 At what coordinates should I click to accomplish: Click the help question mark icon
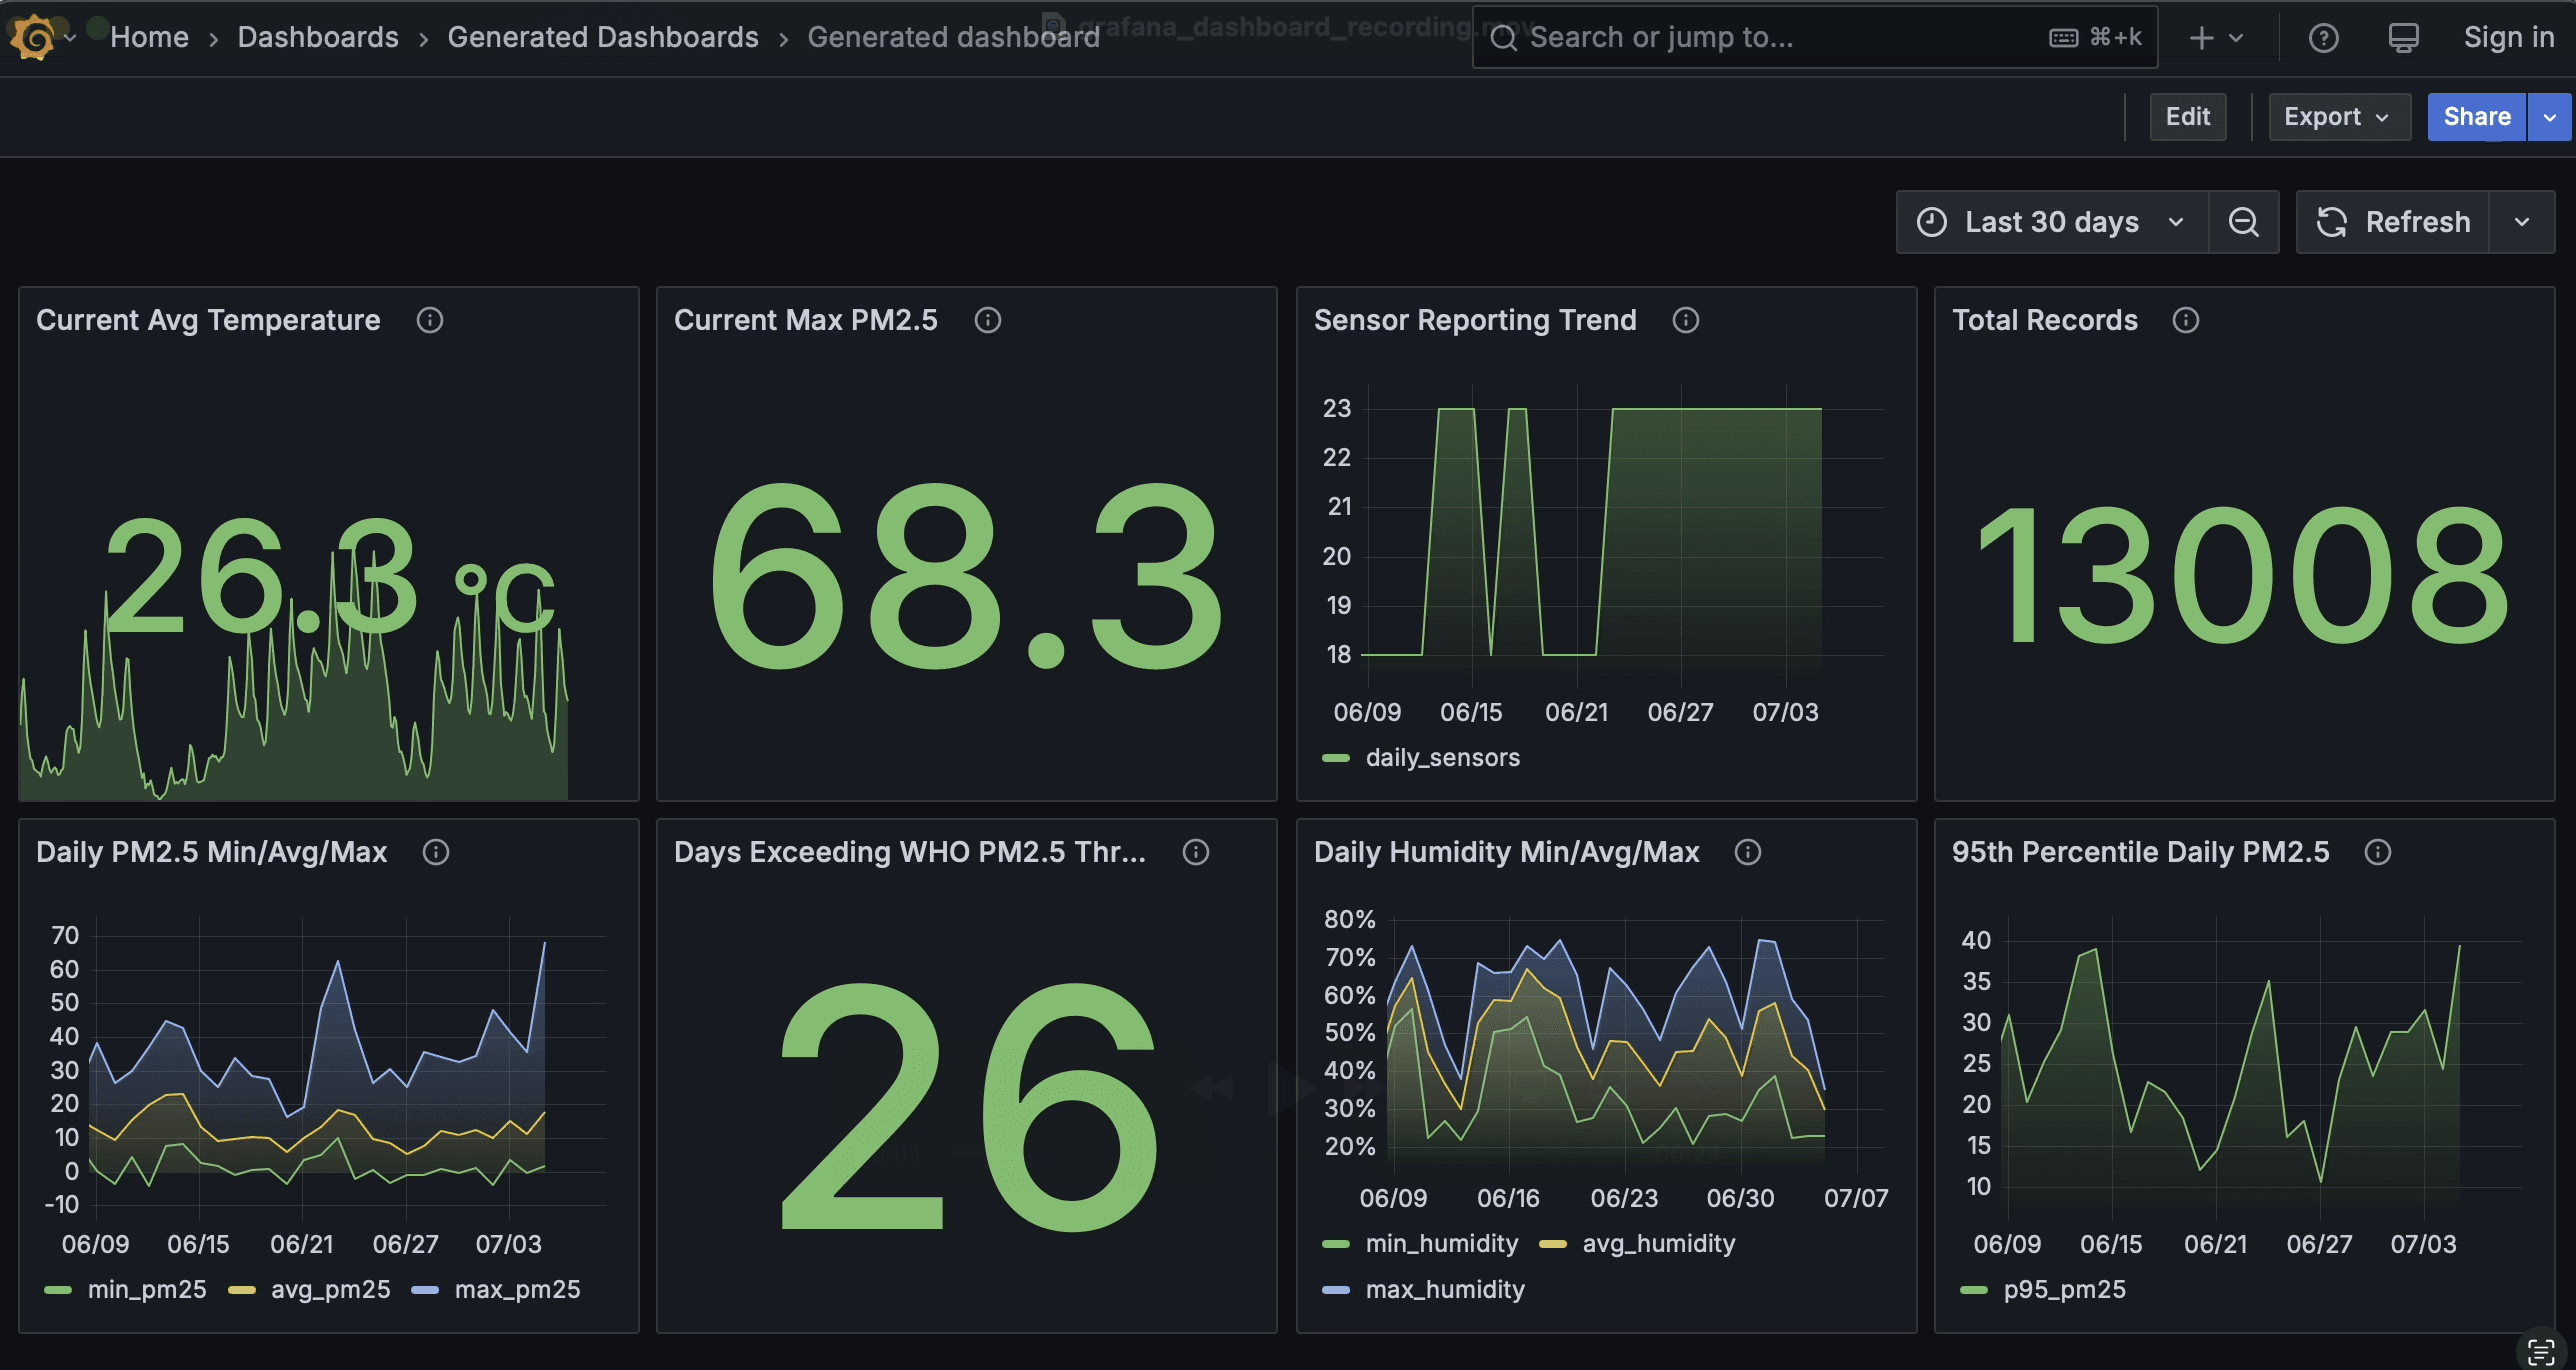pyautogui.click(x=2323, y=37)
